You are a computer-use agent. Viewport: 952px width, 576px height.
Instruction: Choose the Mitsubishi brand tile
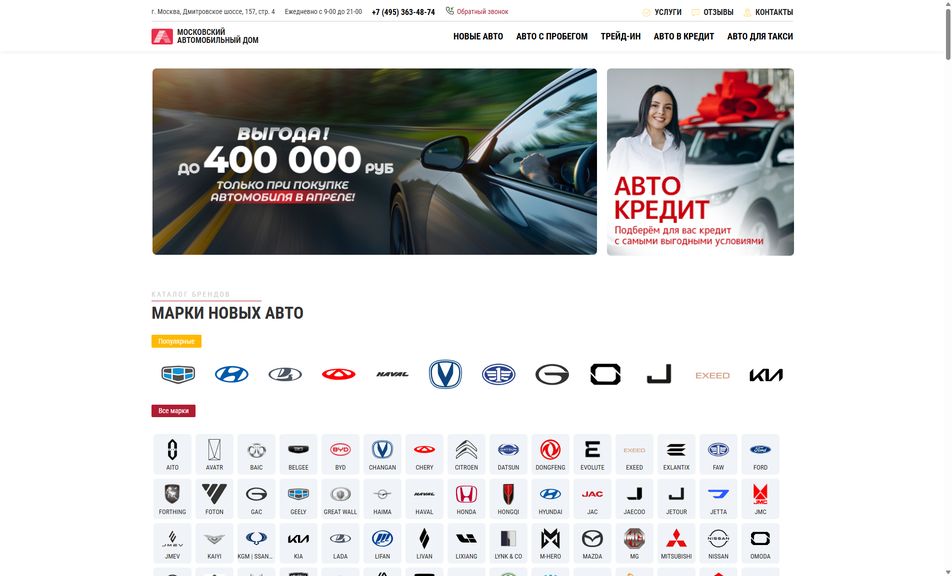click(676, 543)
